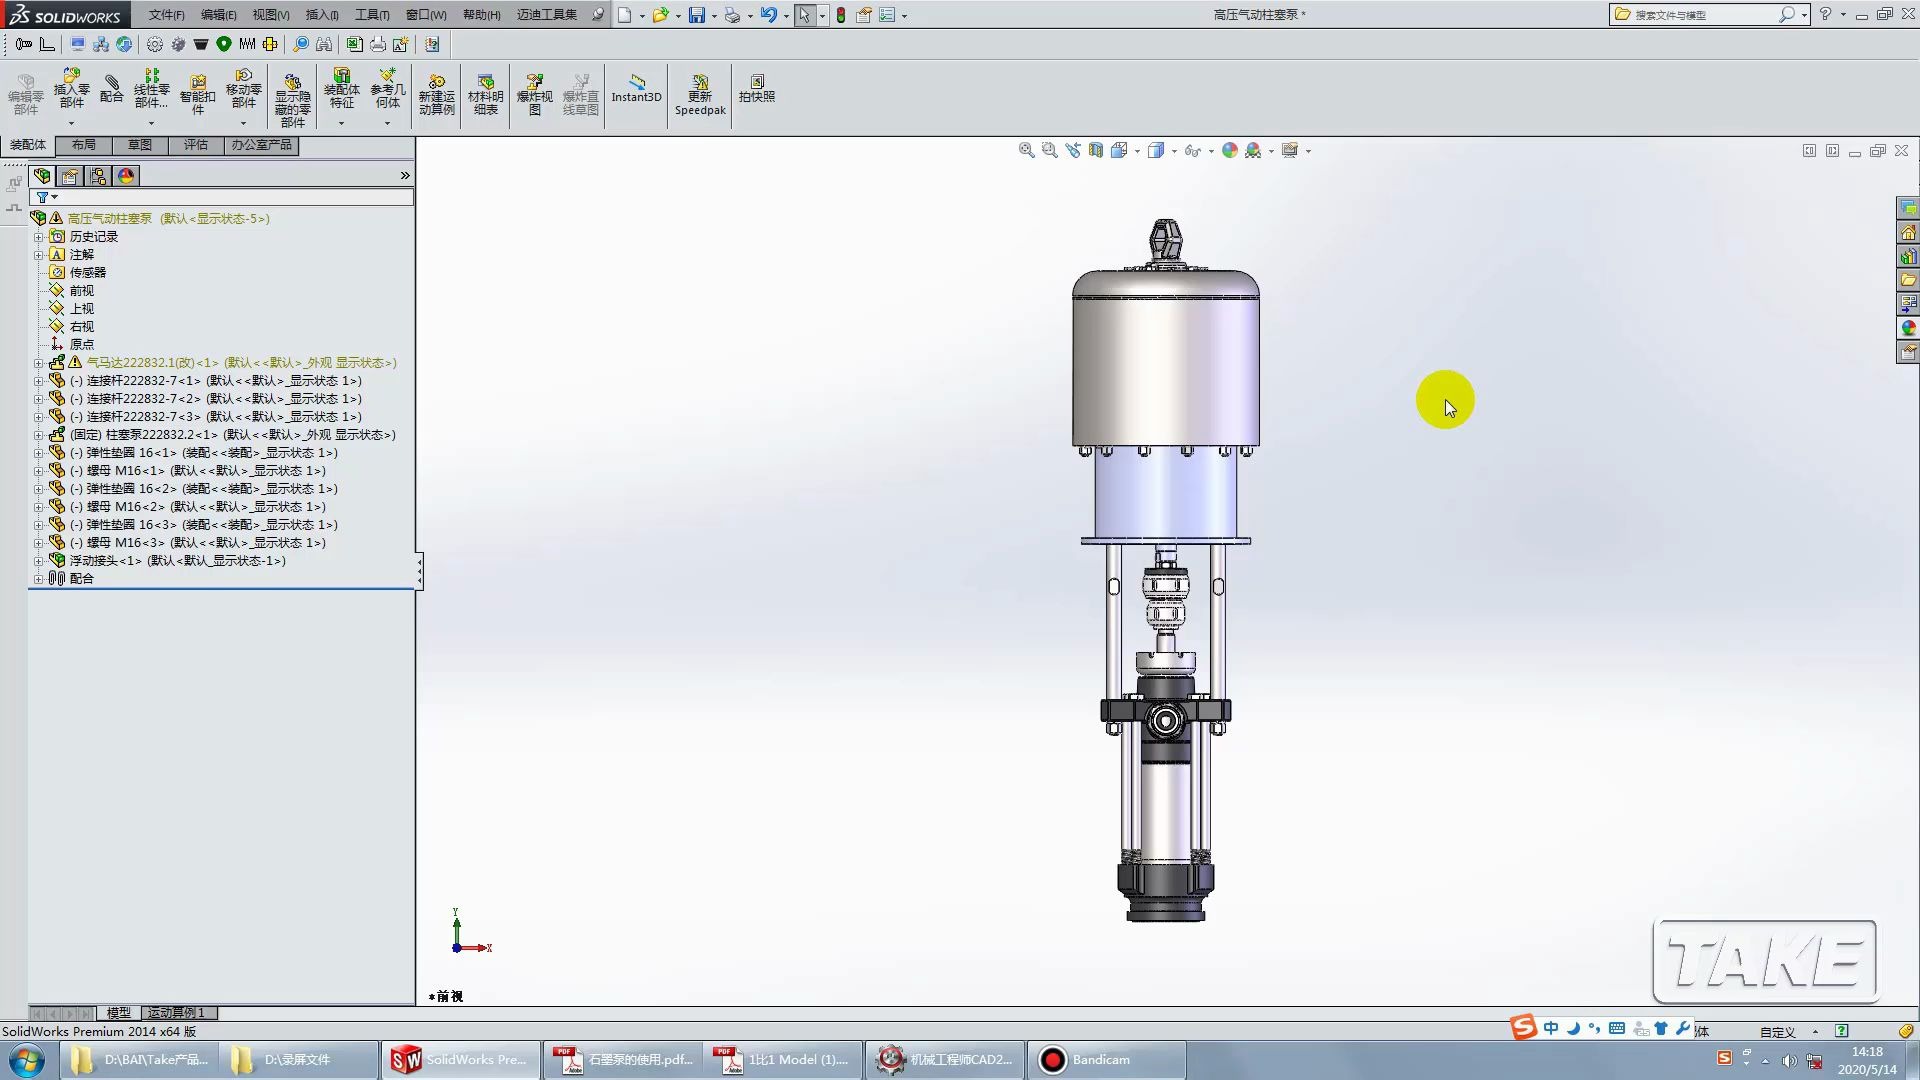
Task: Select the 智能扣件 smart fasteners tool
Action: [197, 90]
